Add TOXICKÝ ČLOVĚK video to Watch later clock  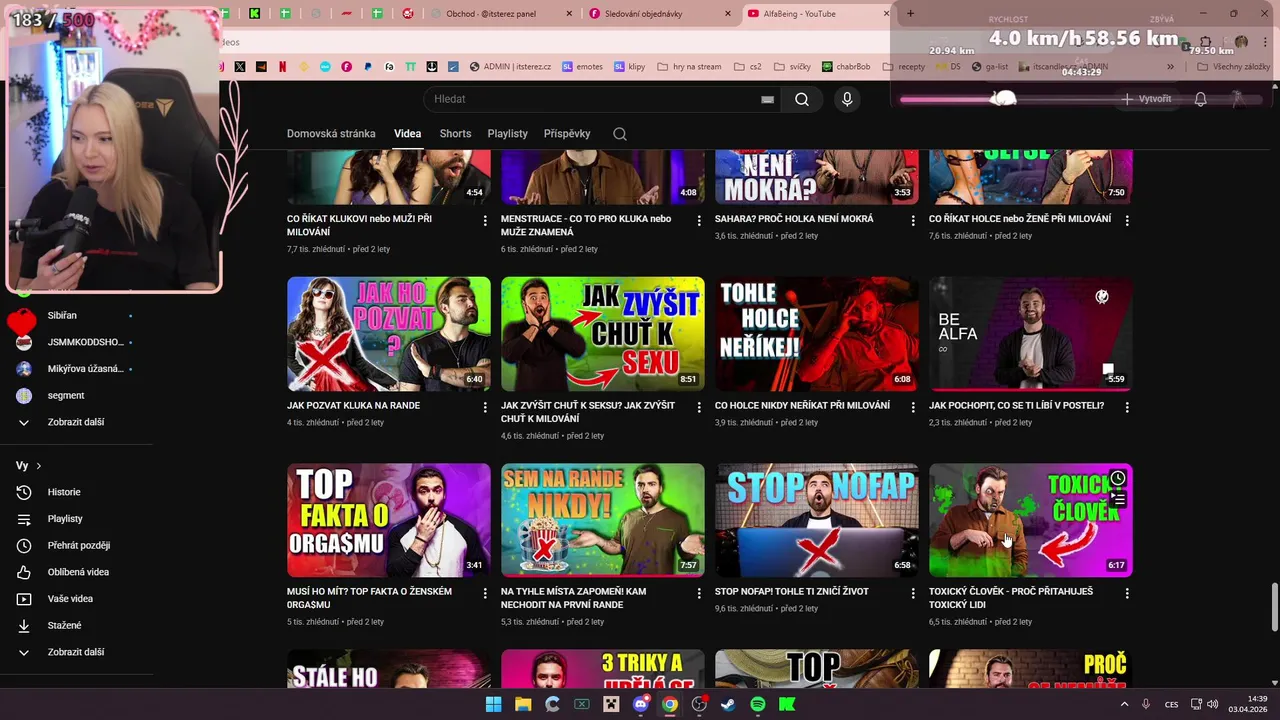click(1118, 478)
